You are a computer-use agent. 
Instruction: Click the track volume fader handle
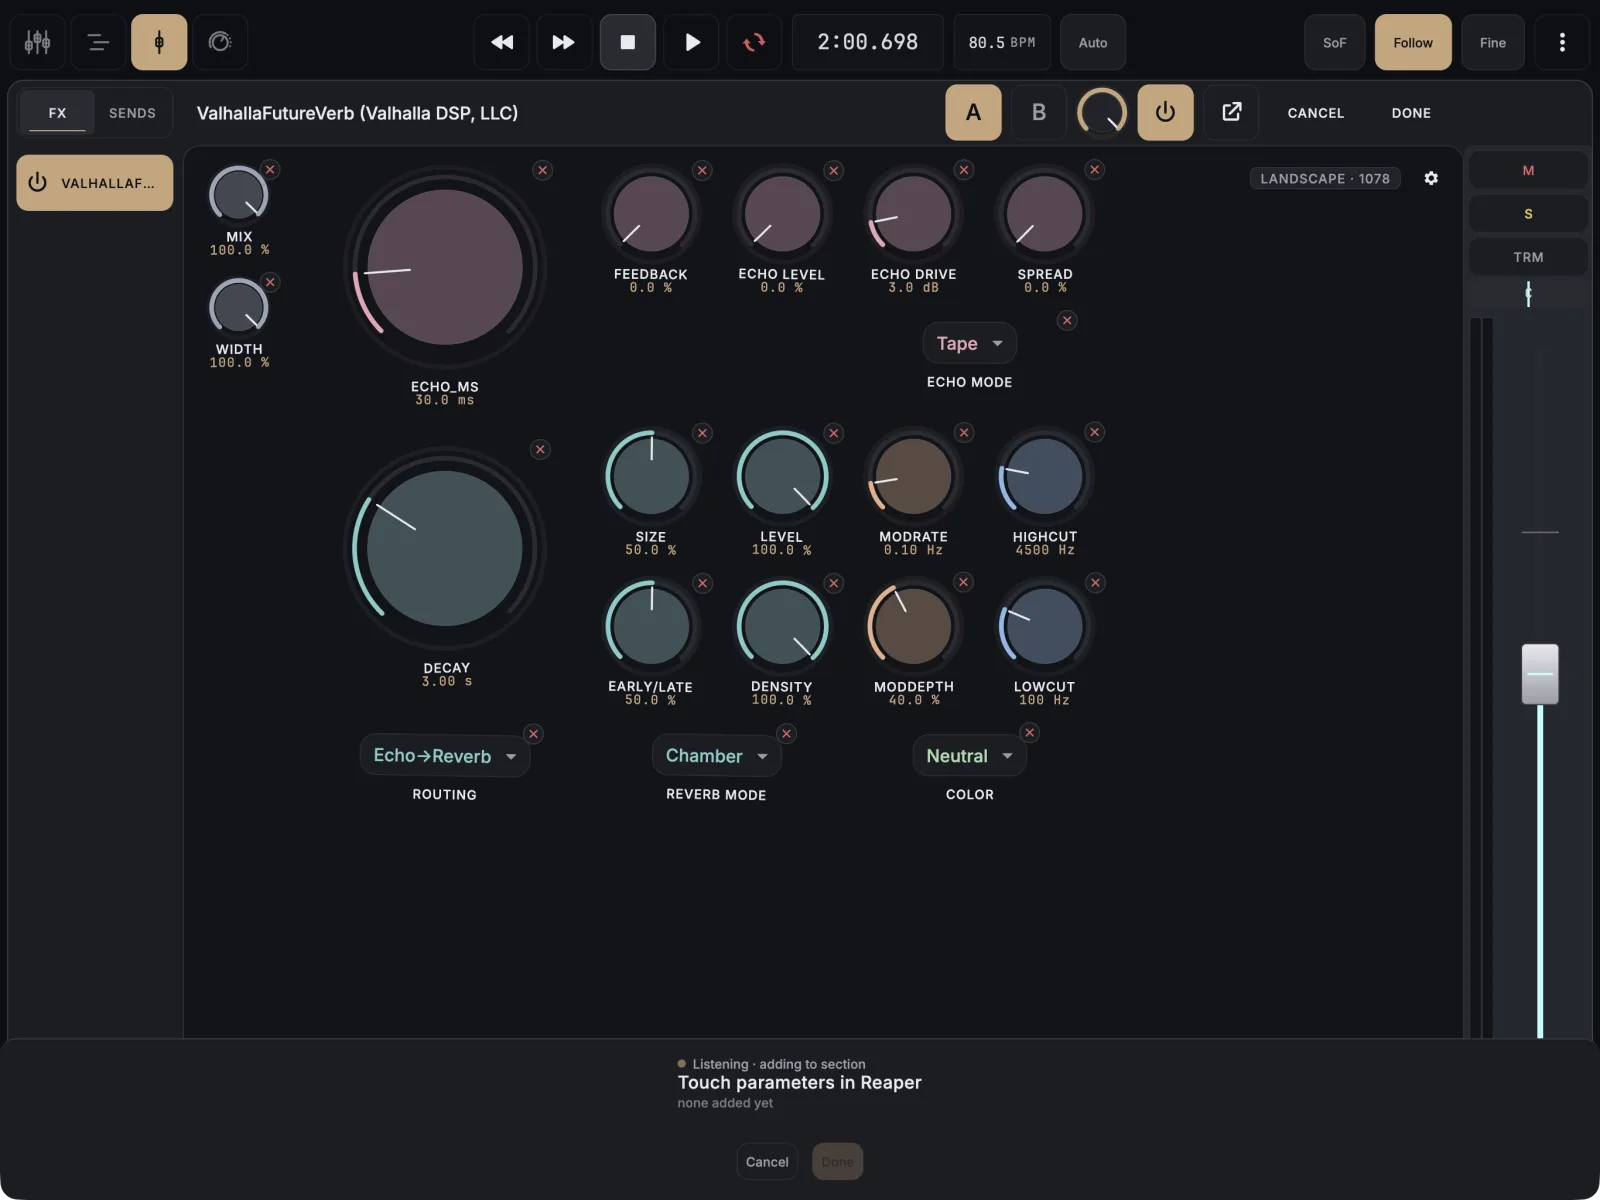pyautogui.click(x=1540, y=674)
